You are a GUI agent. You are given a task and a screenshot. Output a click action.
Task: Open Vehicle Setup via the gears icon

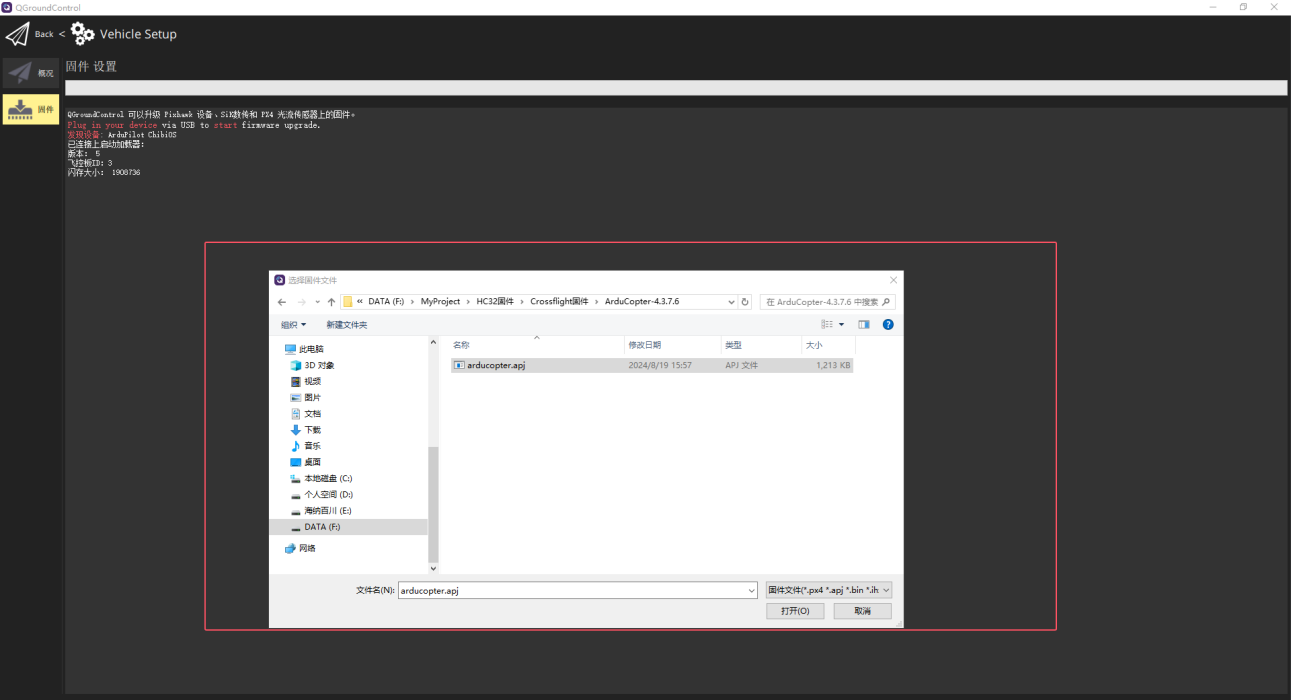coord(83,34)
